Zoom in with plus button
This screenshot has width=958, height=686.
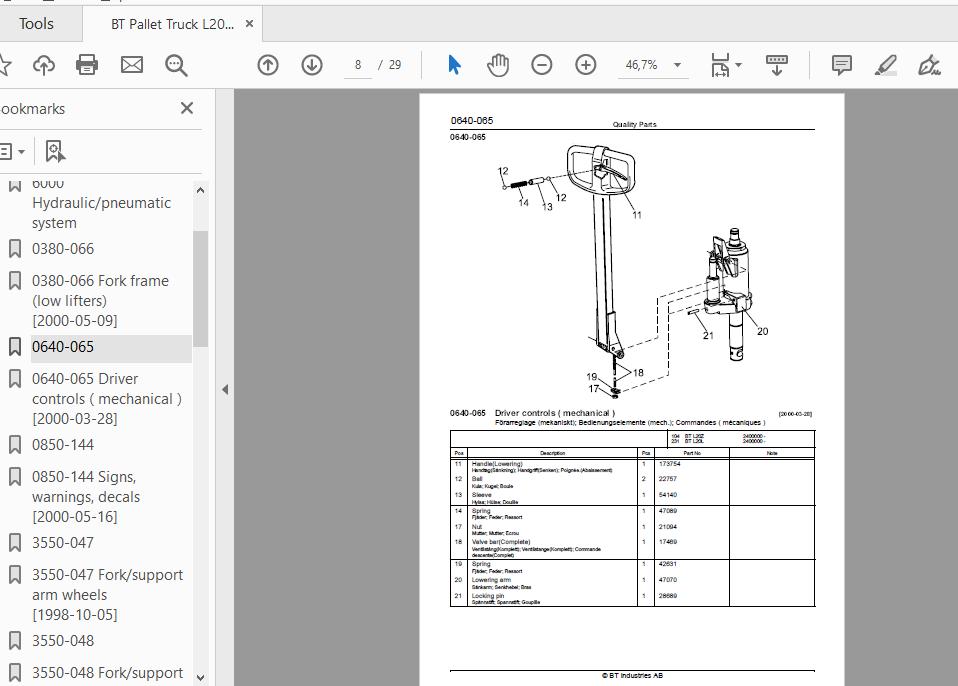[x=585, y=65]
